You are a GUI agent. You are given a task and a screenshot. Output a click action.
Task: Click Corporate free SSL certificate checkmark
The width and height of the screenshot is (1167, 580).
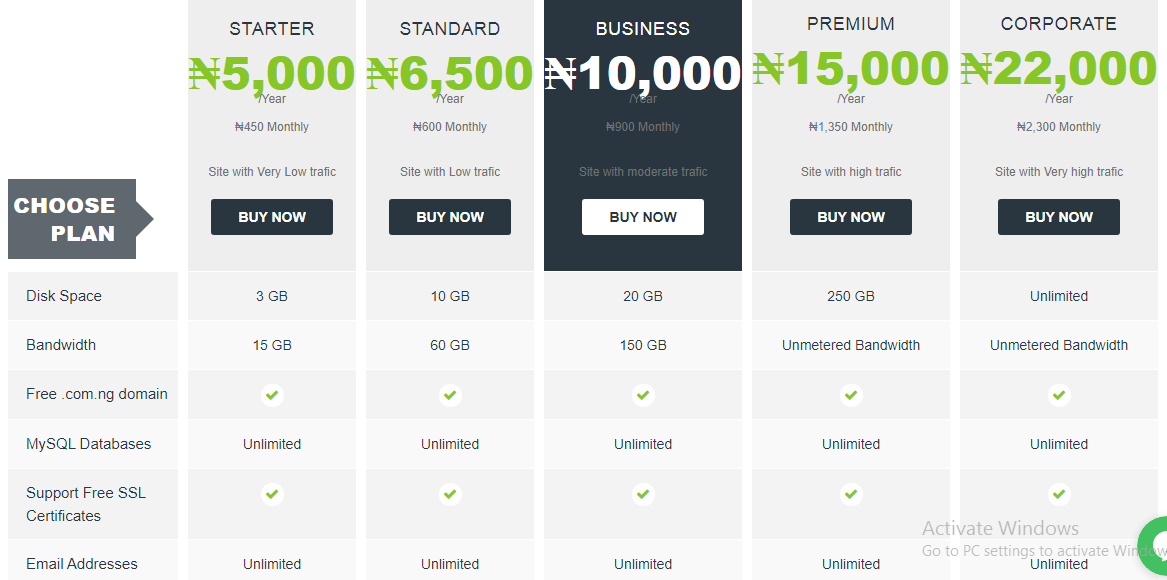(x=1058, y=494)
